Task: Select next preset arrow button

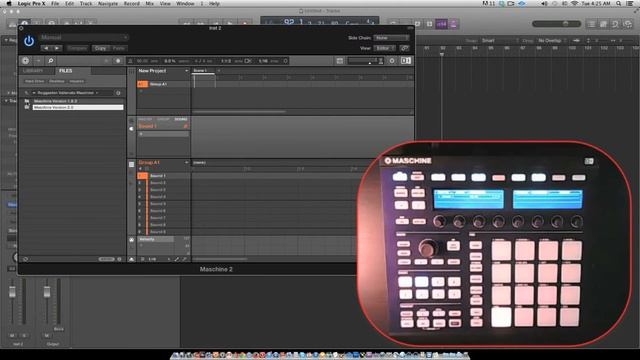Action: [x=57, y=48]
